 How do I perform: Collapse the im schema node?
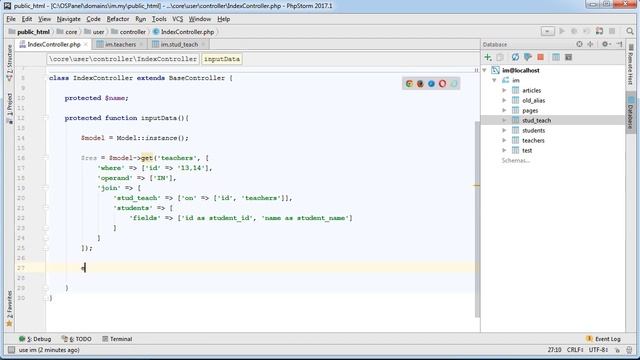[494, 80]
